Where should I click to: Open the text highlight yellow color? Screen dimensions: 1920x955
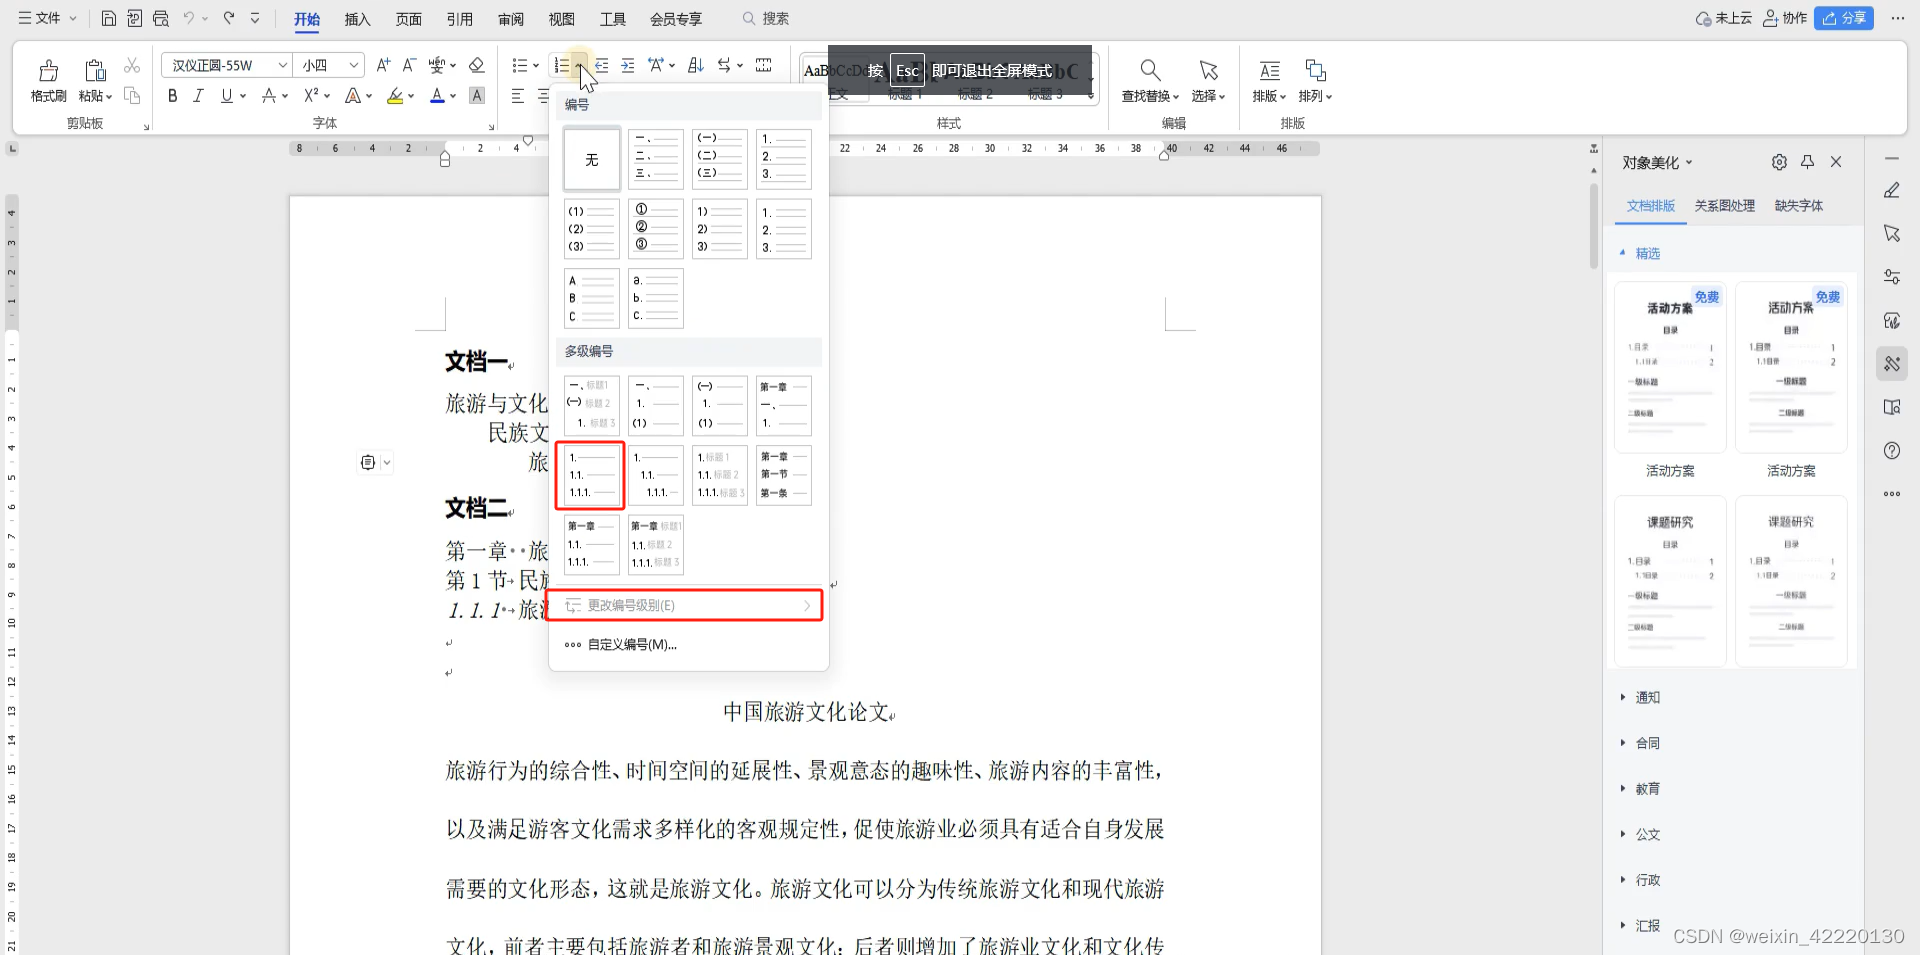(x=395, y=95)
